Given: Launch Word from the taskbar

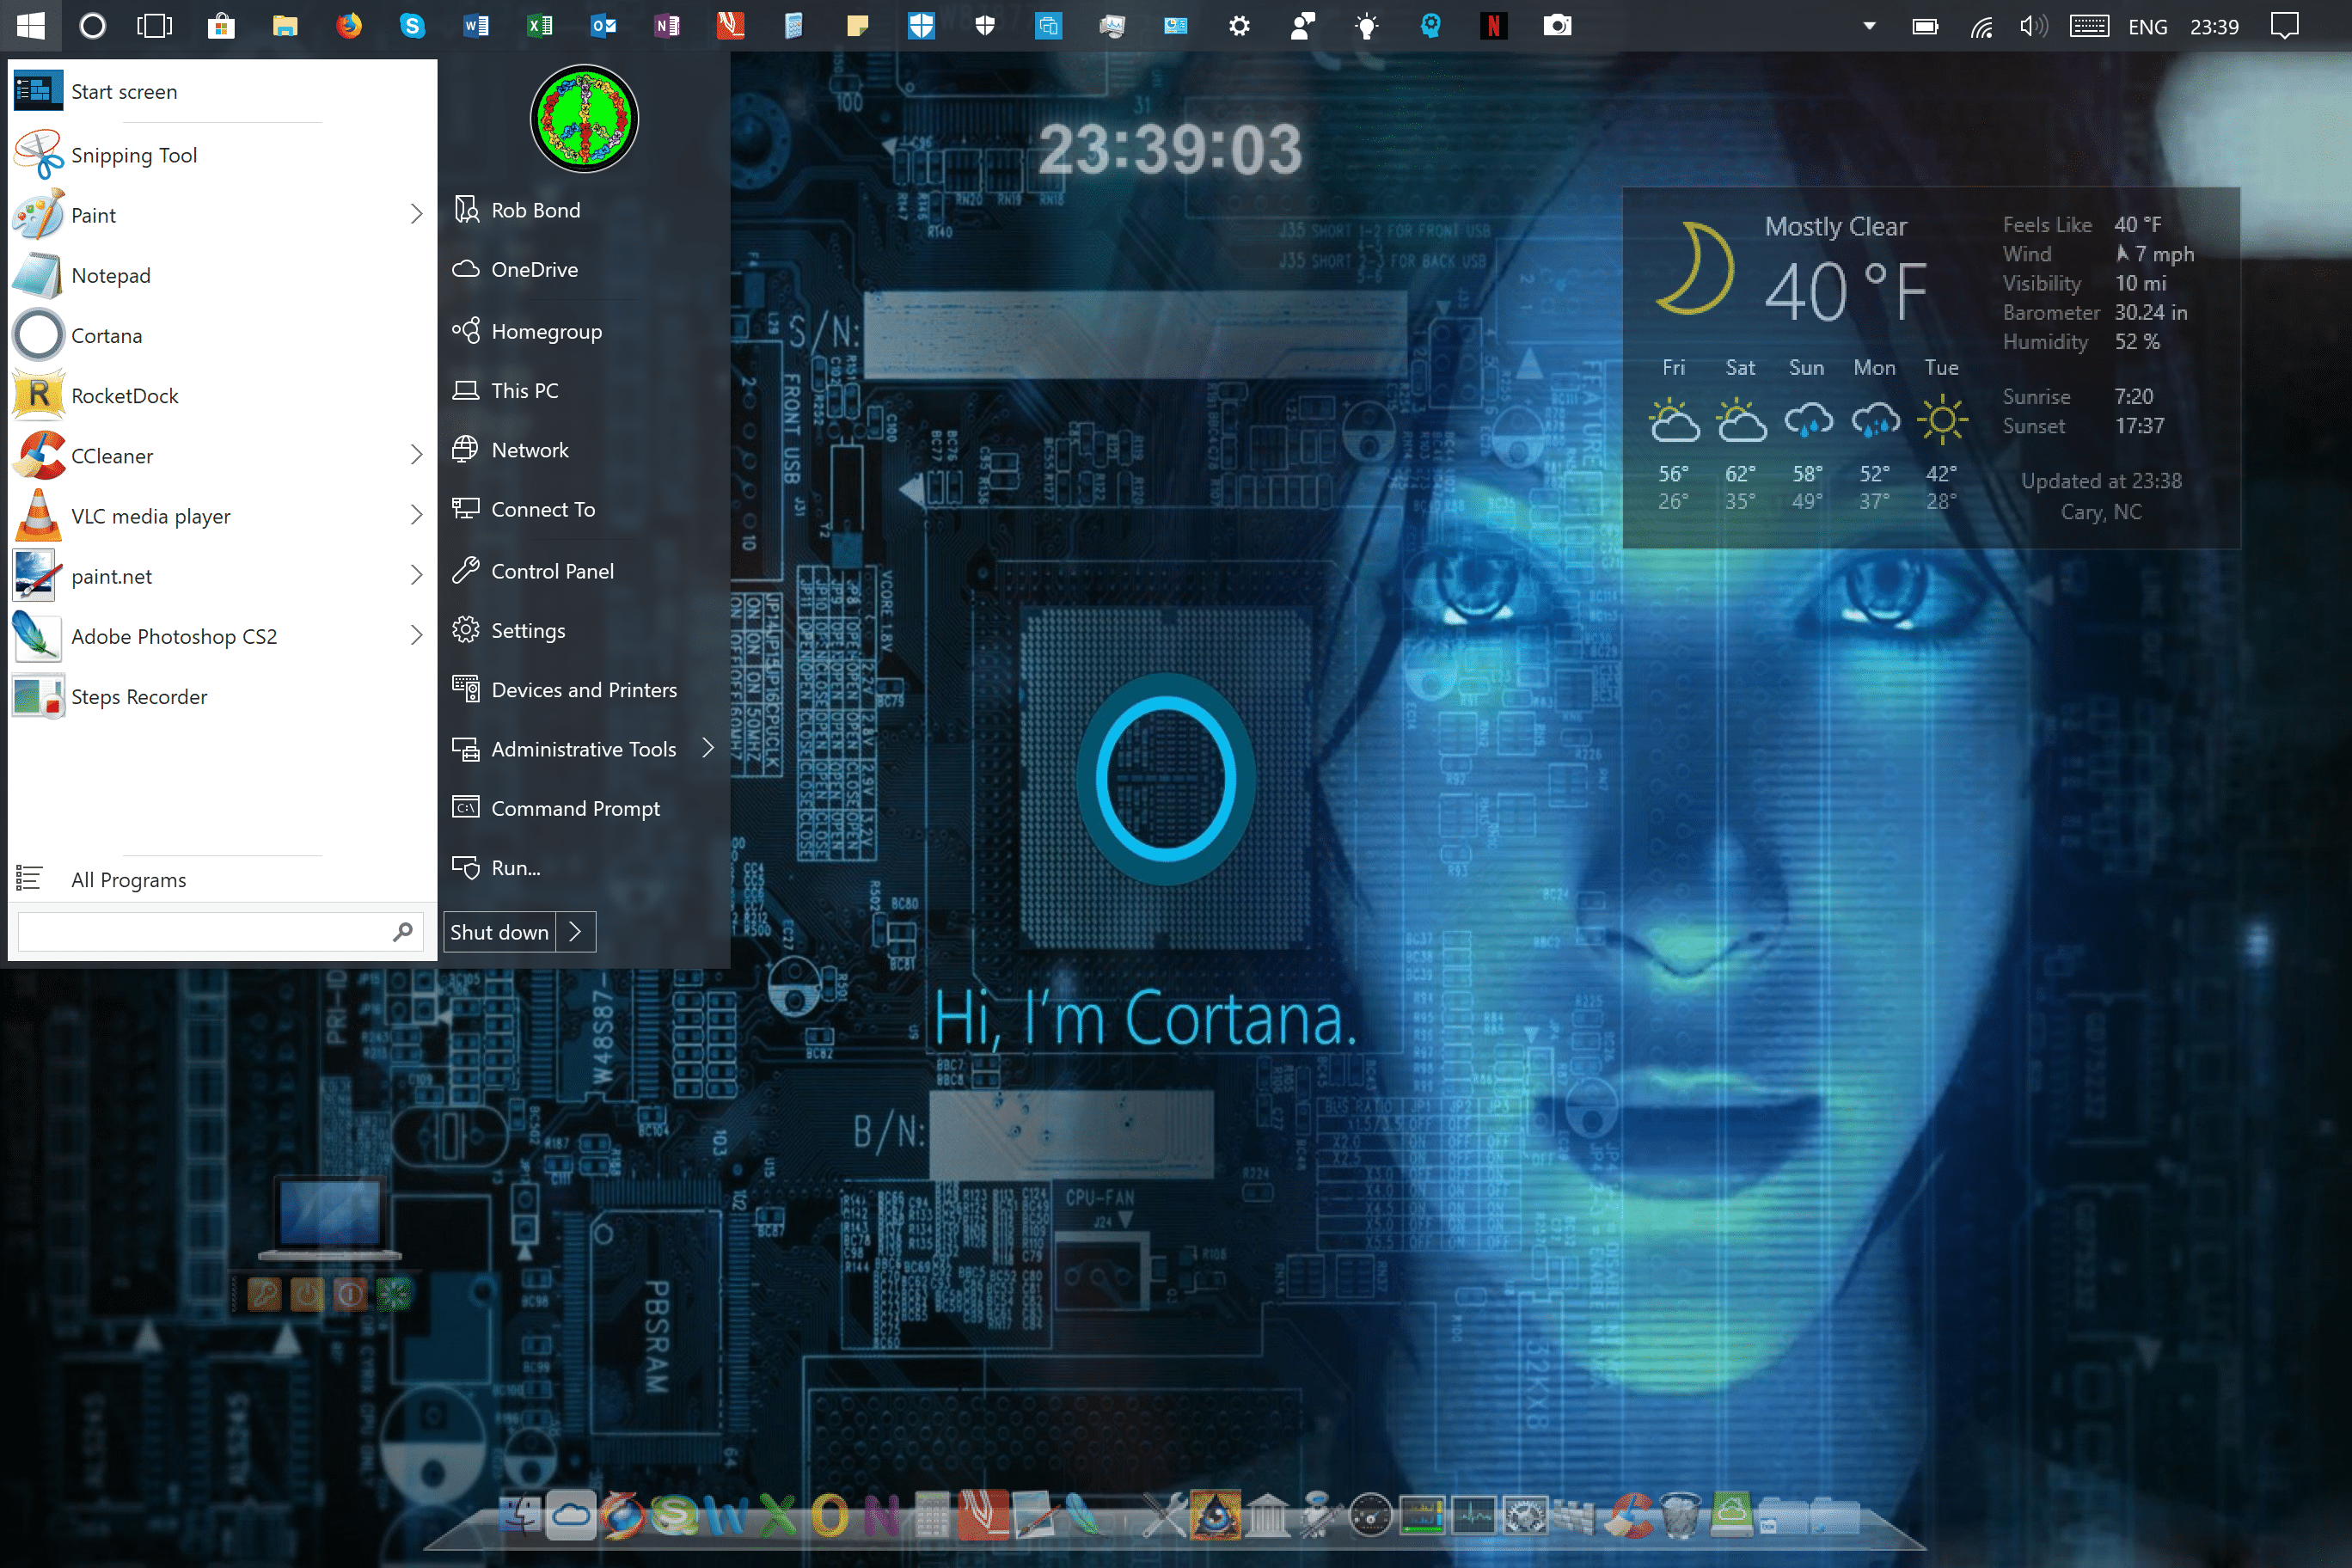Looking at the screenshot, I should click(x=476, y=26).
